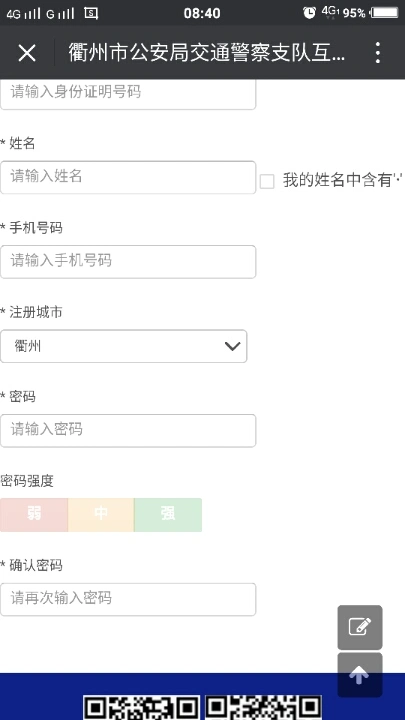Click the 请输入密码 password field
This screenshot has height=720, width=405.
[x=128, y=431]
